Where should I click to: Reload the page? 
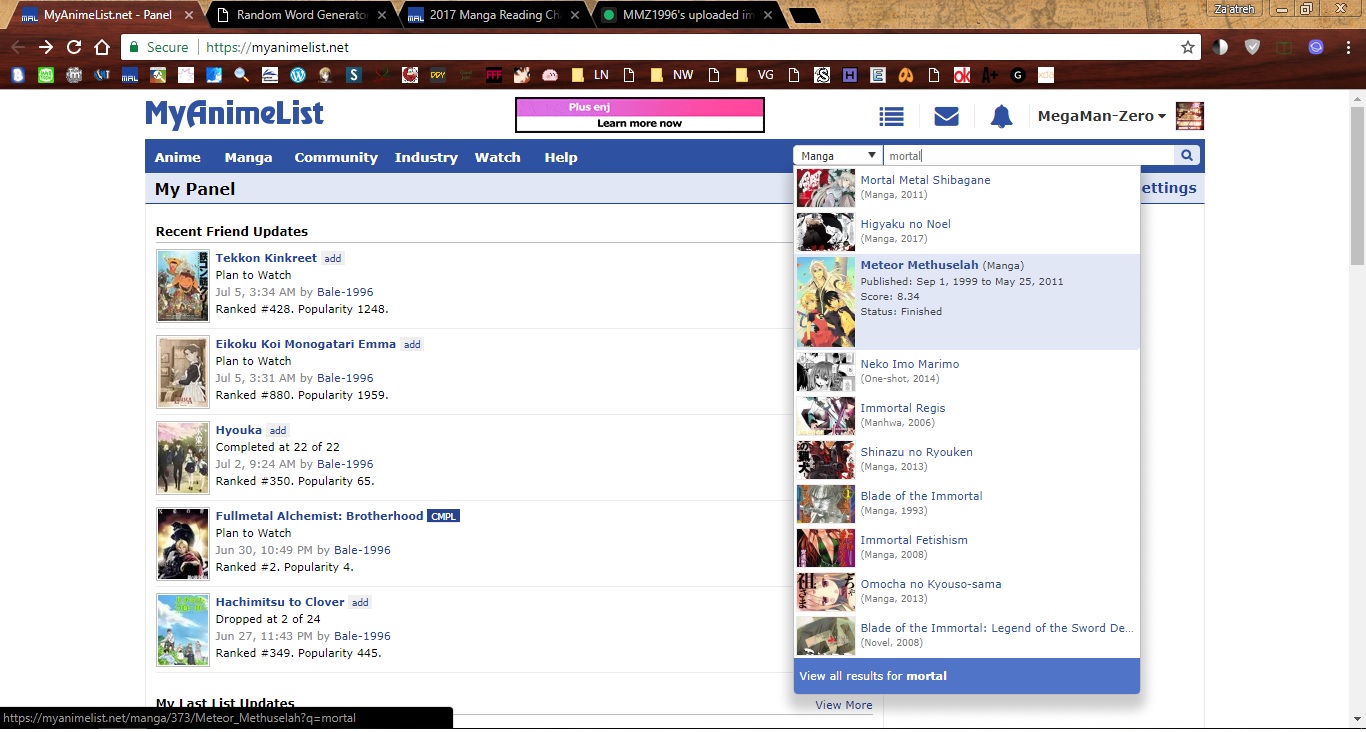[x=74, y=47]
